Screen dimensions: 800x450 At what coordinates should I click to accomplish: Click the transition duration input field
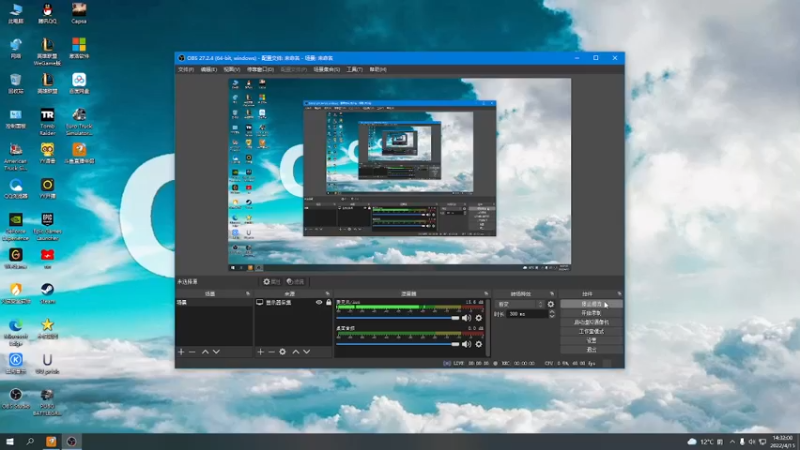pyautogui.click(x=528, y=314)
